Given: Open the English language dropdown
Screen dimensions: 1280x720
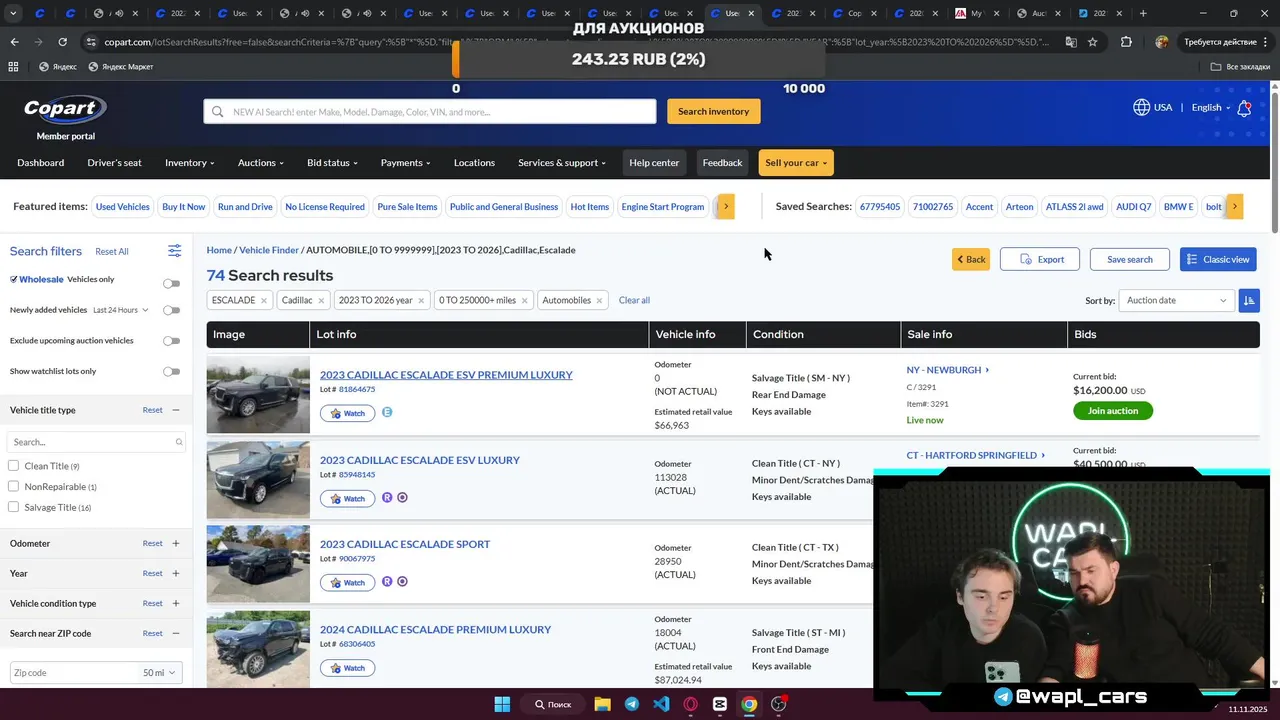Looking at the screenshot, I should click(x=1210, y=107).
